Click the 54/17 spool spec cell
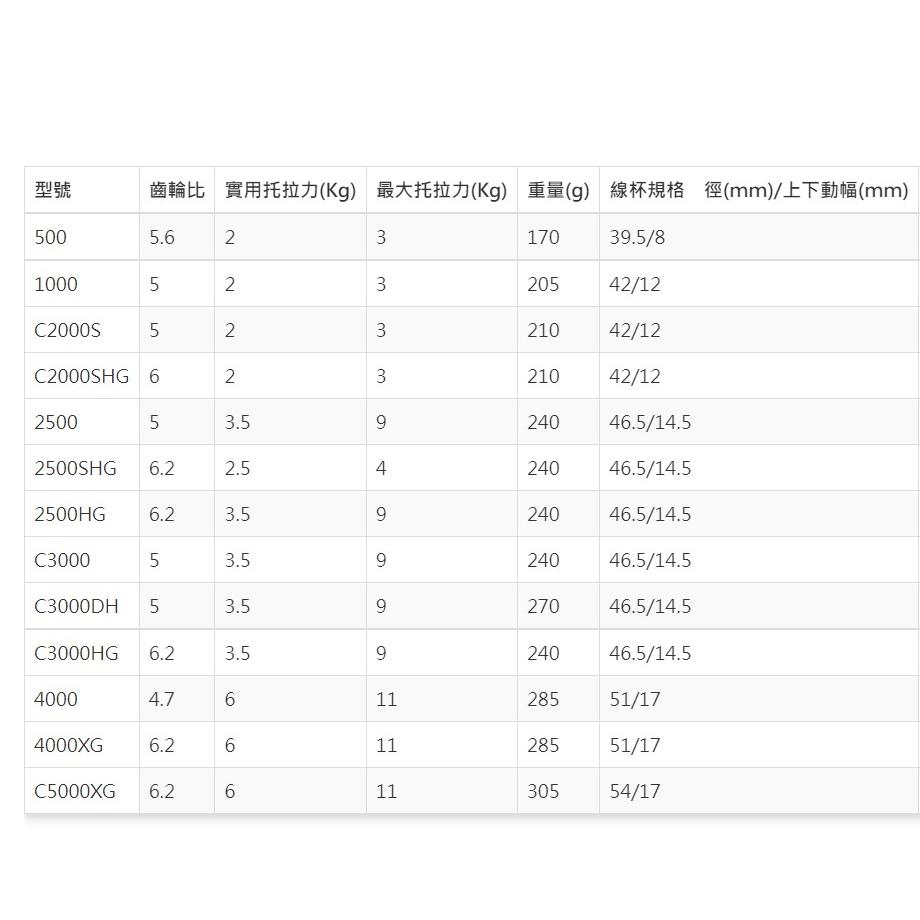 point(635,791)
